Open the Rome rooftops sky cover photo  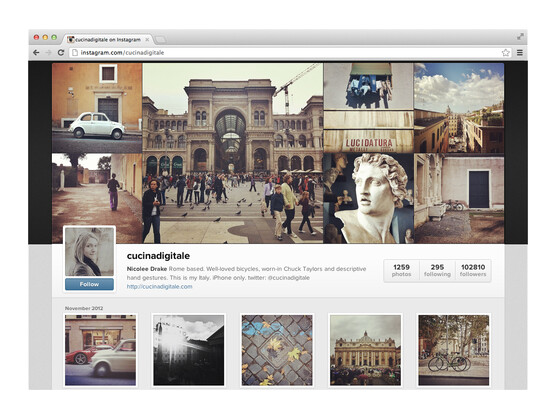(x=459, y=108)
